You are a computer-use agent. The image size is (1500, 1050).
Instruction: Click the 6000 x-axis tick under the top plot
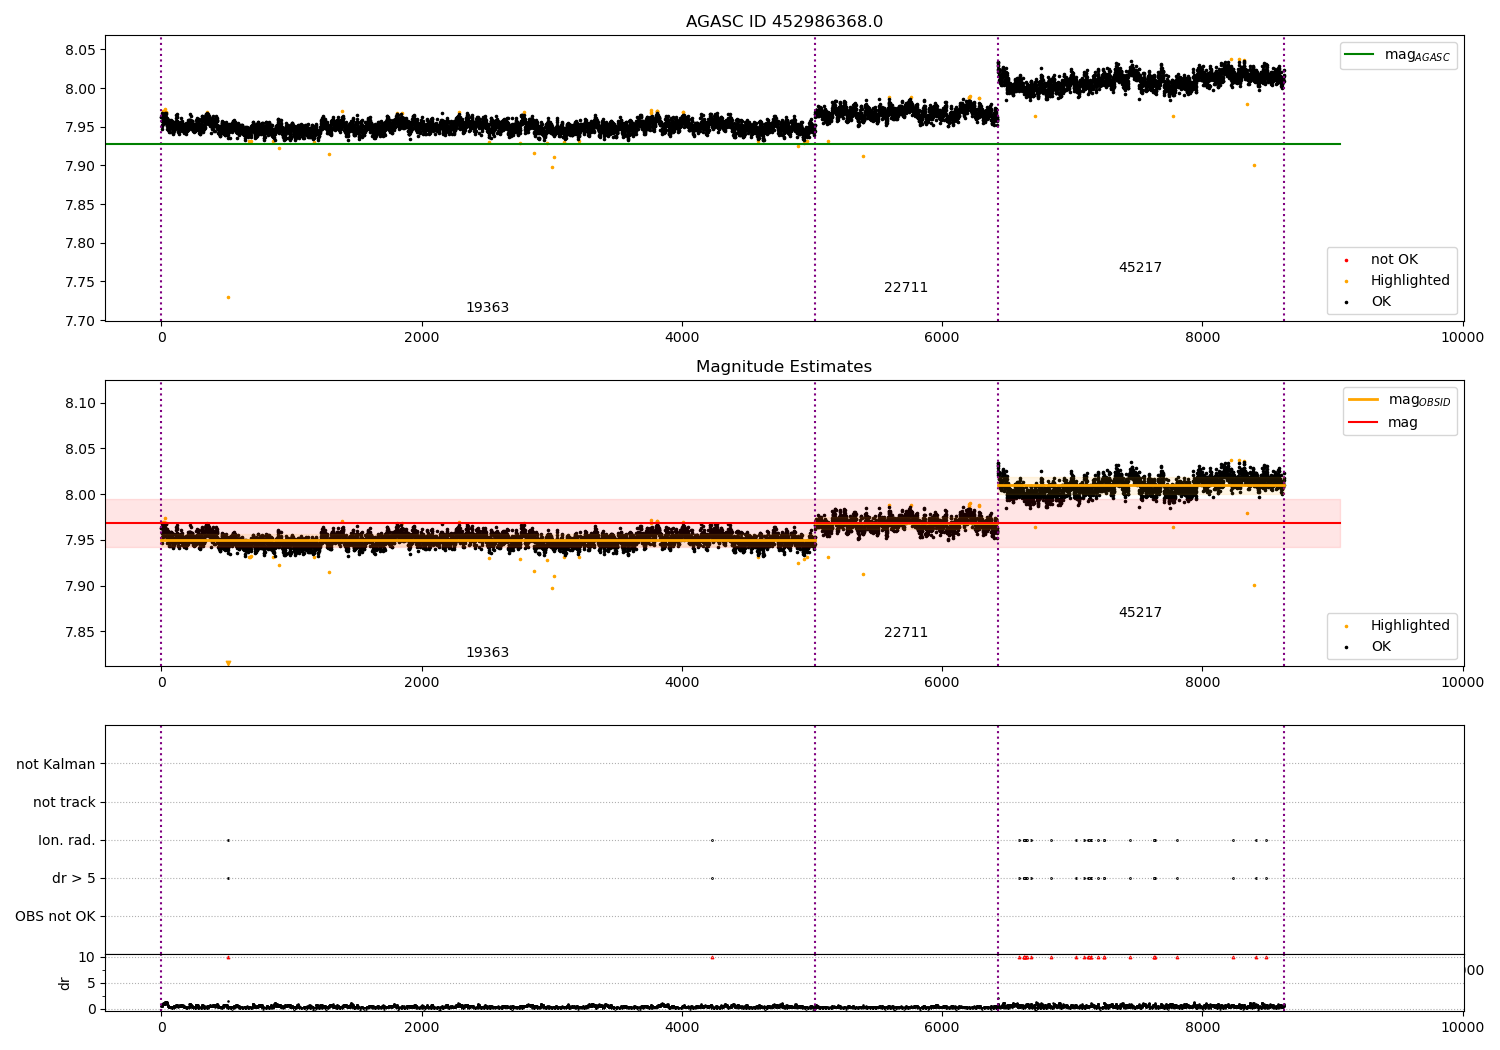[x=942, y=338]
